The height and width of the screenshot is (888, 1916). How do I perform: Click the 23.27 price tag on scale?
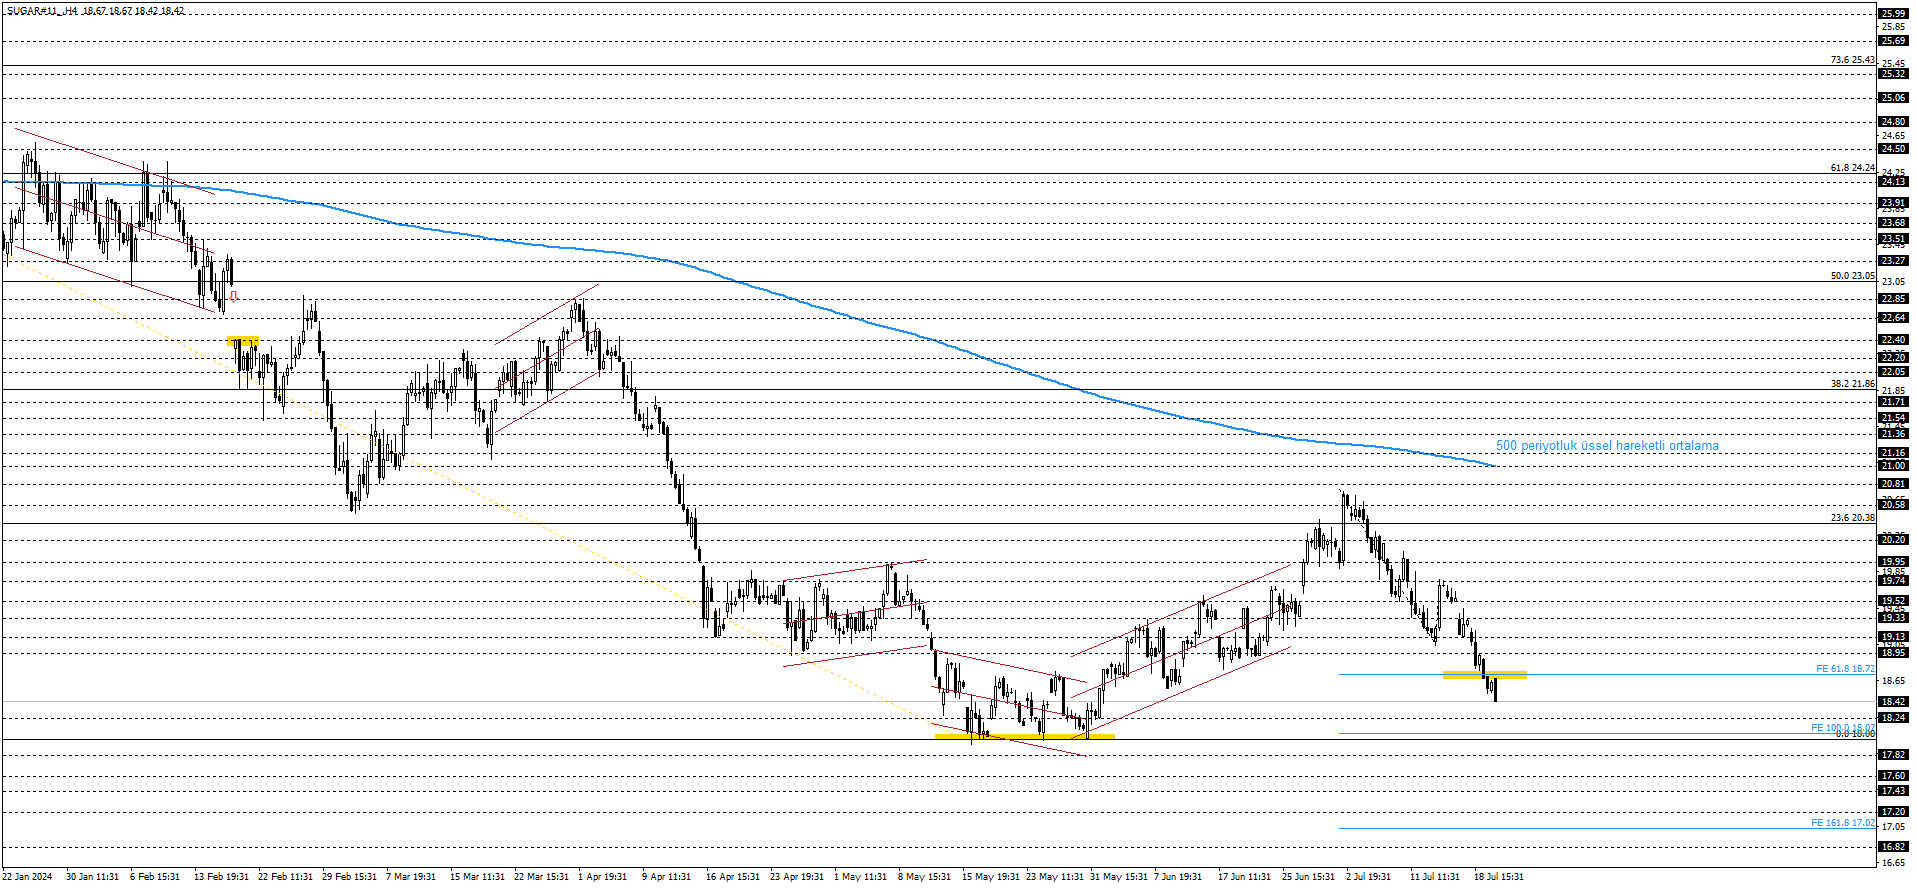[1893, 261]
